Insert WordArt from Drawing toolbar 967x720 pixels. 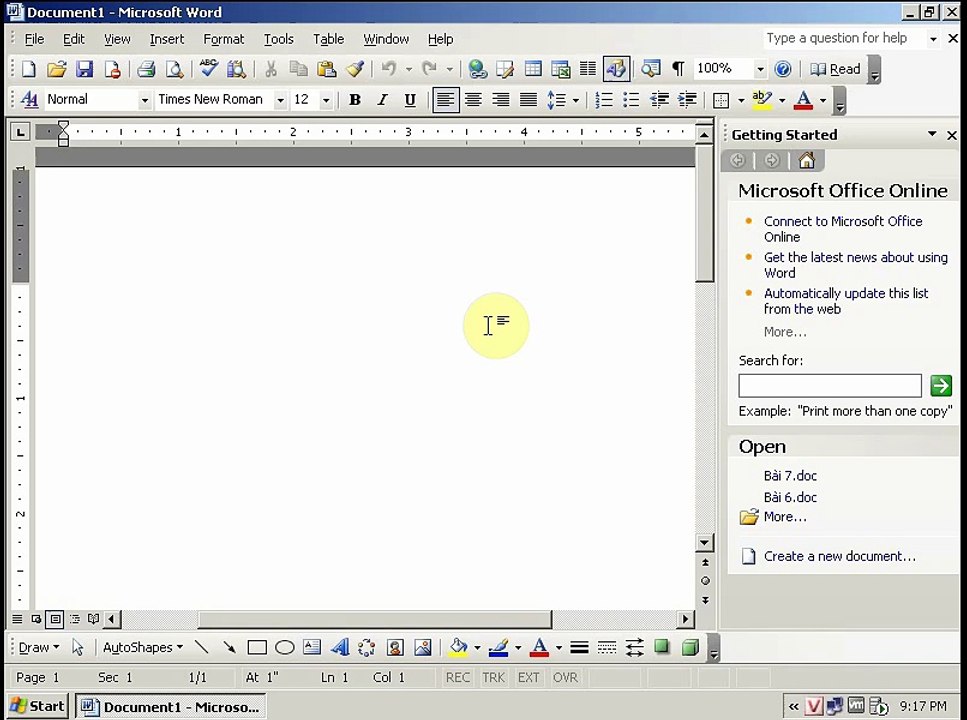[x=339, y=647]
